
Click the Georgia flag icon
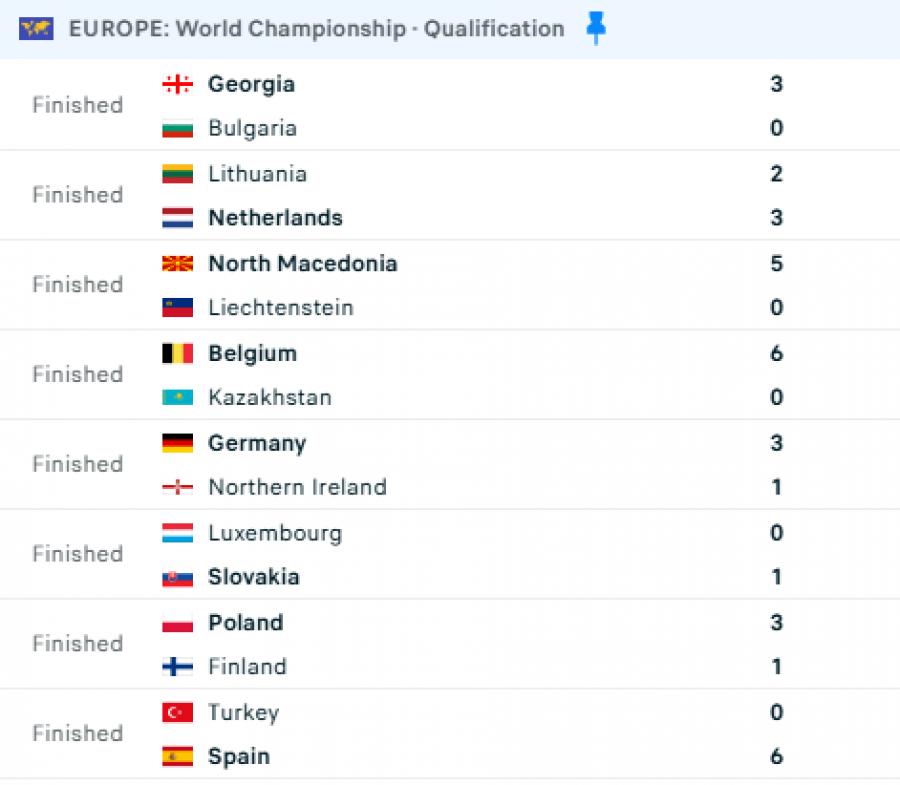tap(177, 84)
